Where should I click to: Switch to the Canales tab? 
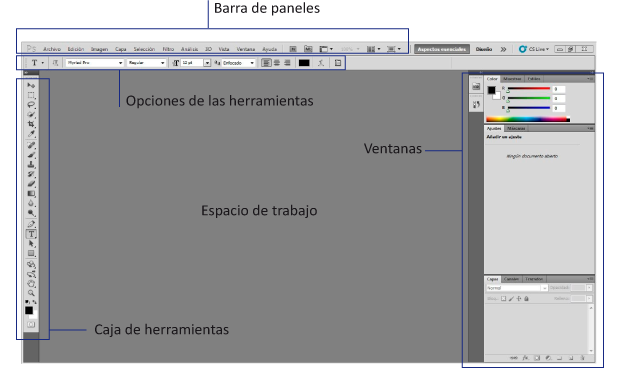pos(511,279)
